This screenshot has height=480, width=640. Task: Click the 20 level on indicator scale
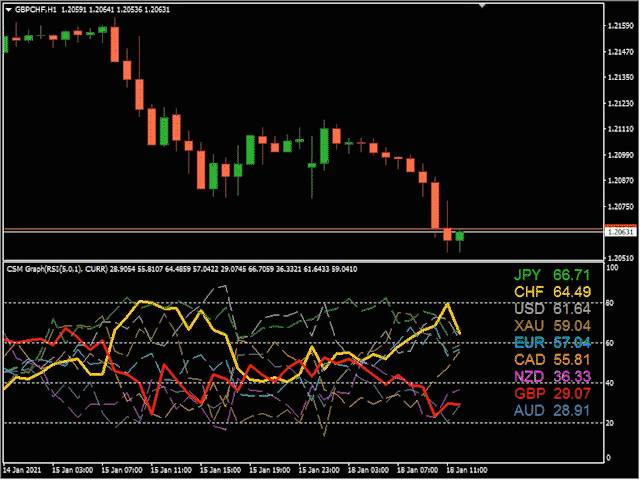pyautogui.click(x=610, y=423)
